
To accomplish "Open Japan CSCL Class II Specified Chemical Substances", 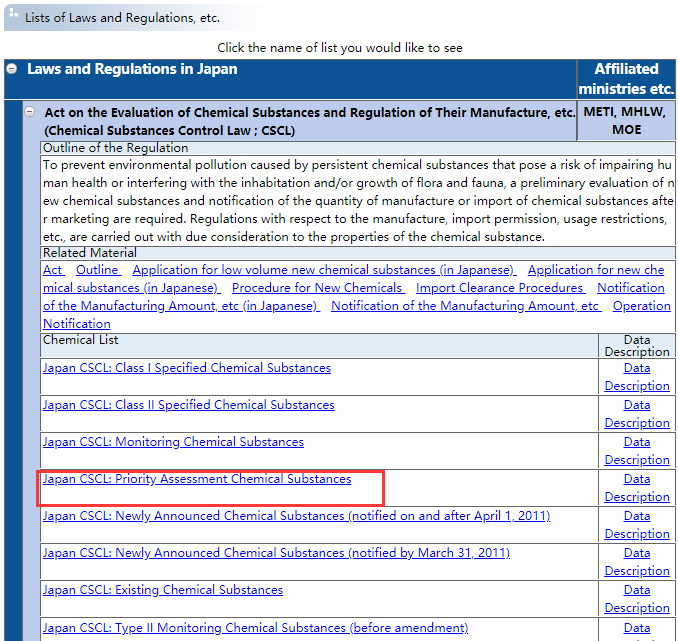I will [188, 405].
